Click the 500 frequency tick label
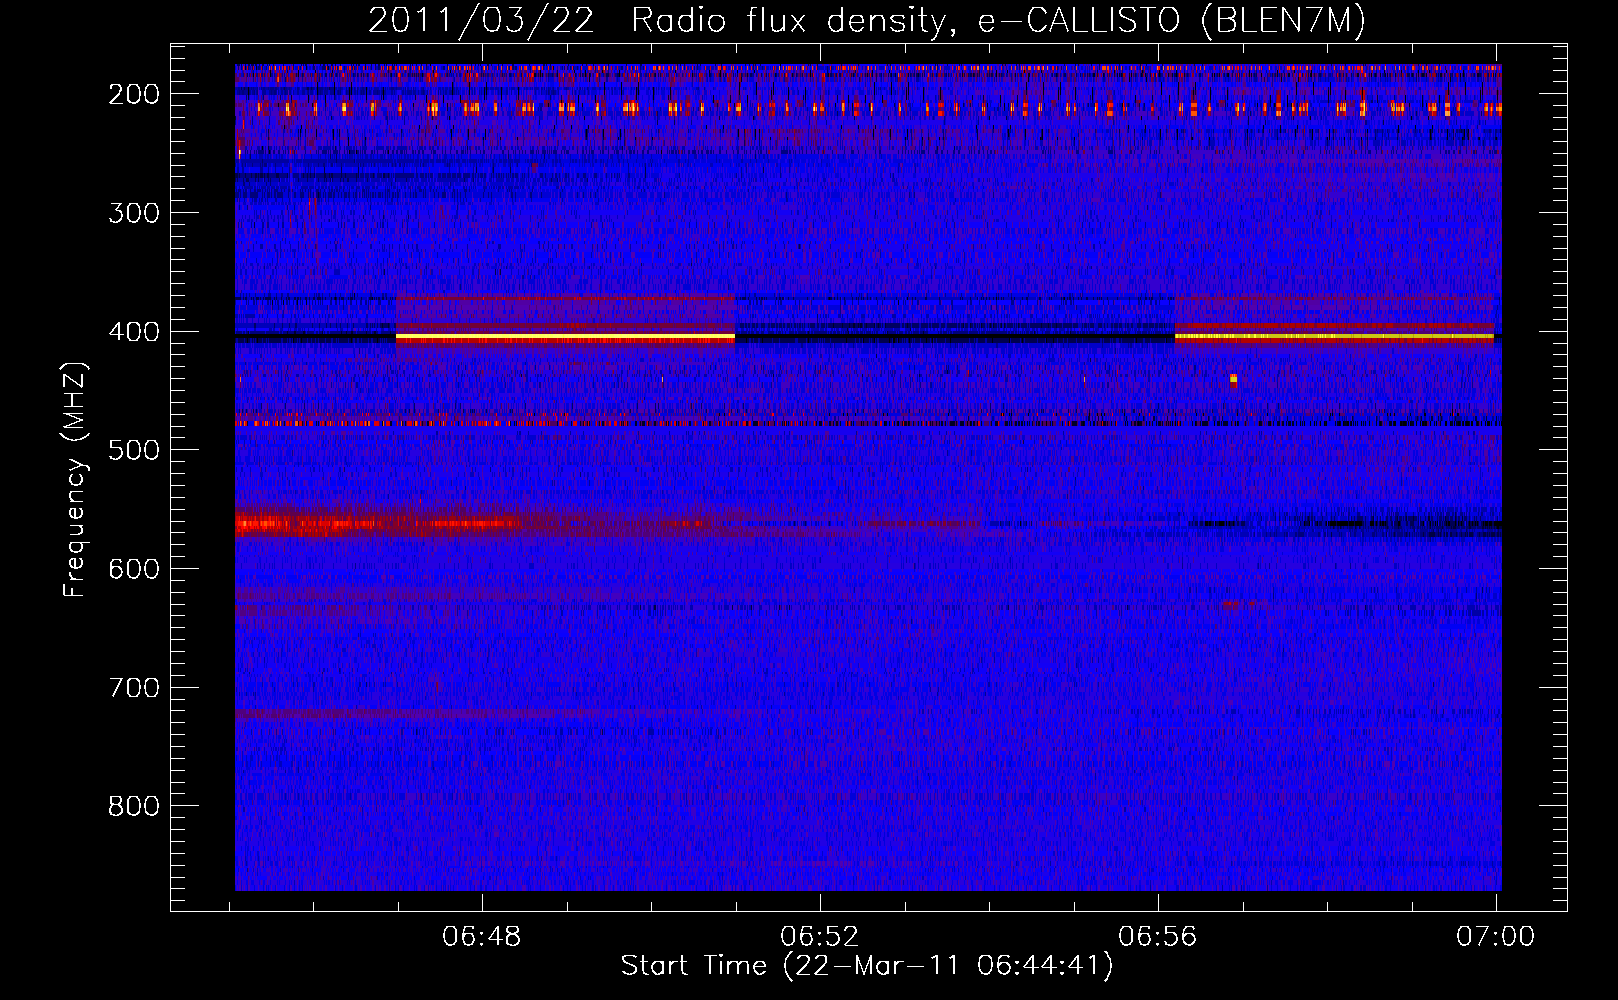Screen dimensions: 1618x1000 [x=134, y=450]
